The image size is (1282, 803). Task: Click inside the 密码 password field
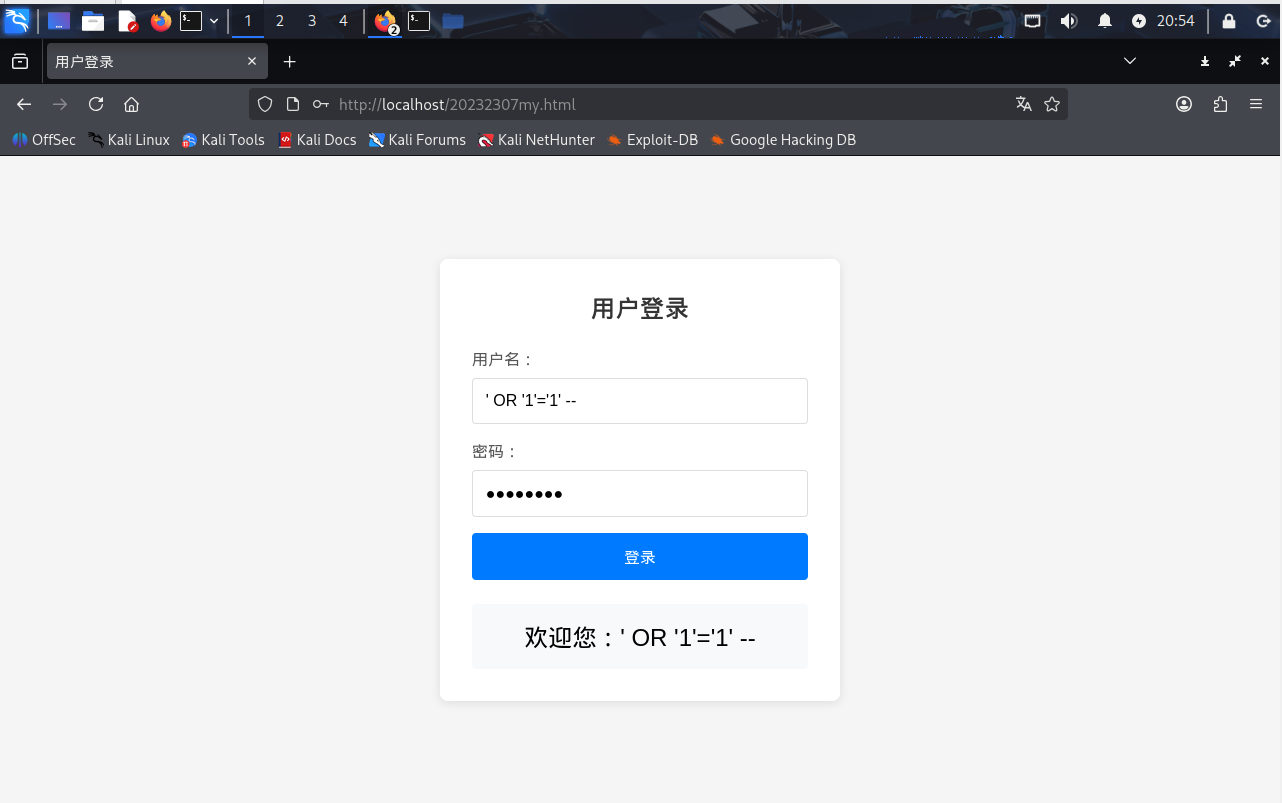click(x=639, y=493)
